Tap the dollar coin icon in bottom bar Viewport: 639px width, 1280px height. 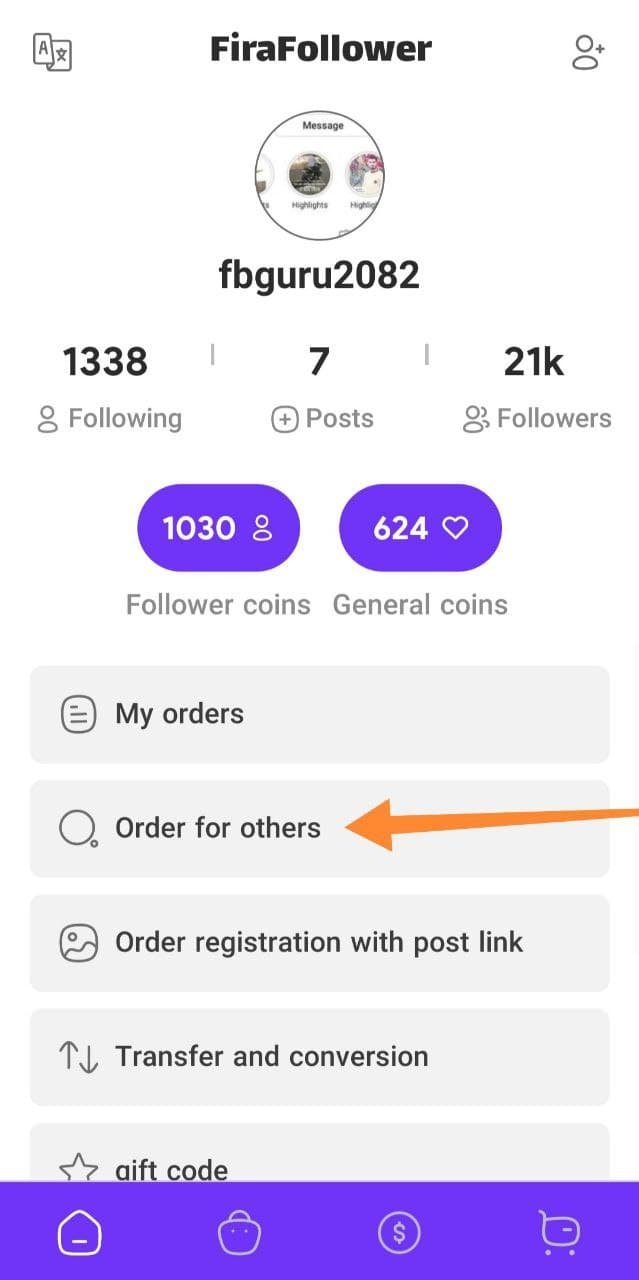pos(399,1233)
